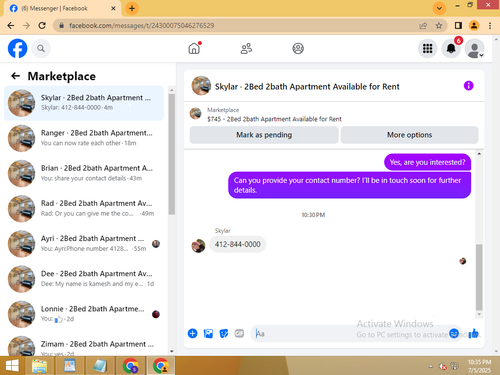Open the Ayri conversation
The height and width of the screenshot is (375, 500).
pos(84,244)
